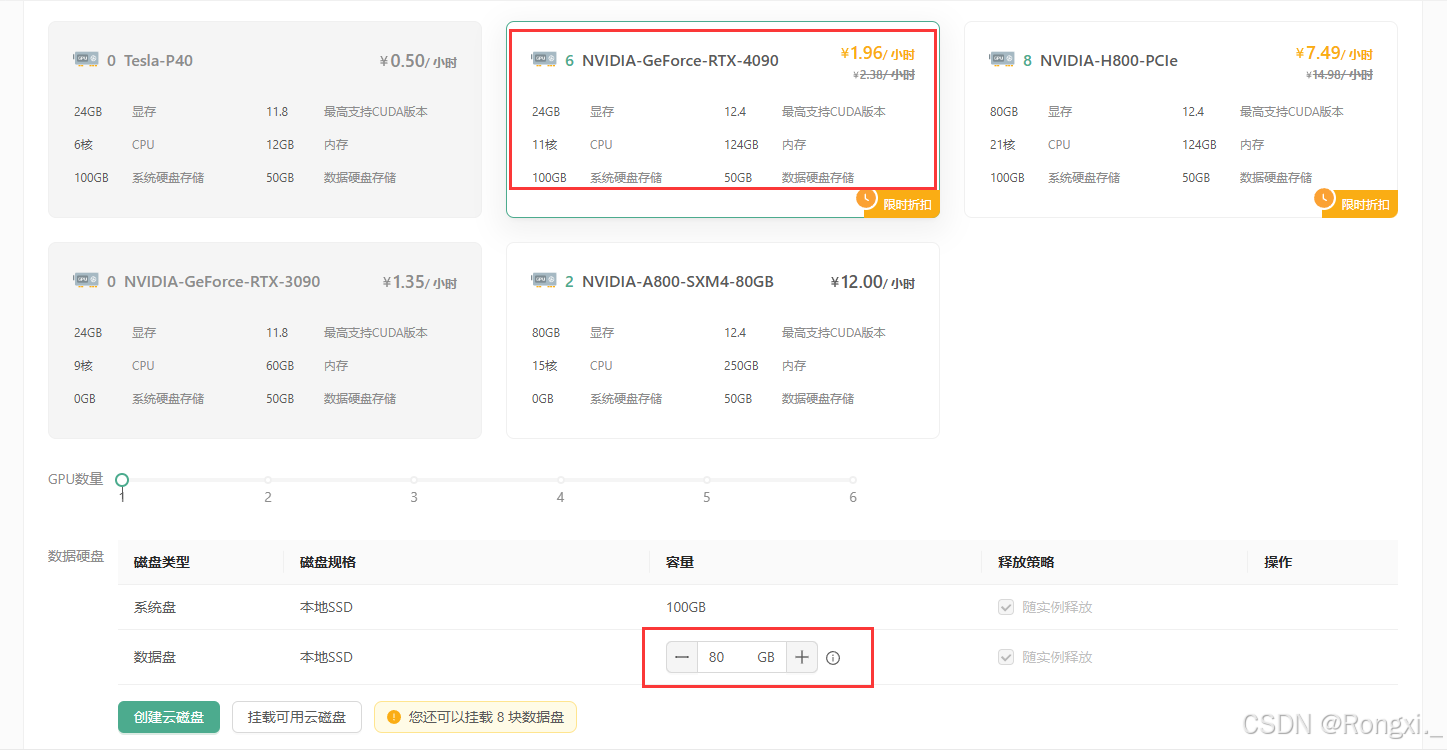Viewport: 1447px width, 750px height.
Task: Click the 15核 CPU value on A800-SXM4-80GB
Action: tap(544, 366)
